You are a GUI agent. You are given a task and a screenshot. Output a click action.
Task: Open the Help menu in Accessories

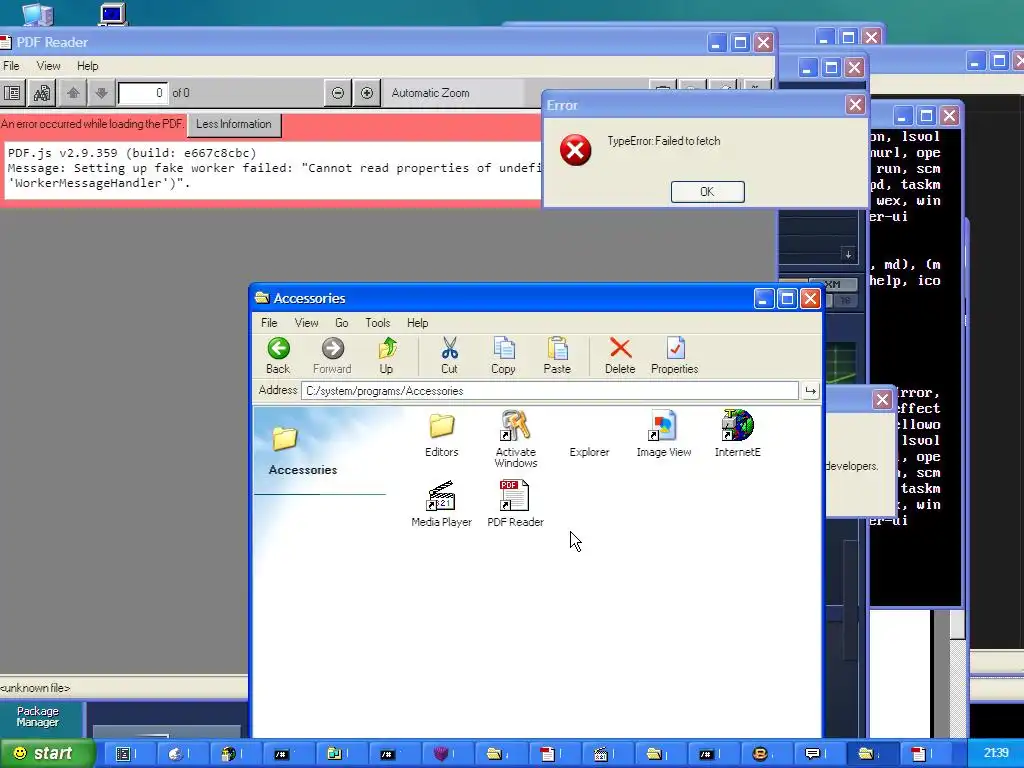tap(417, 323)
